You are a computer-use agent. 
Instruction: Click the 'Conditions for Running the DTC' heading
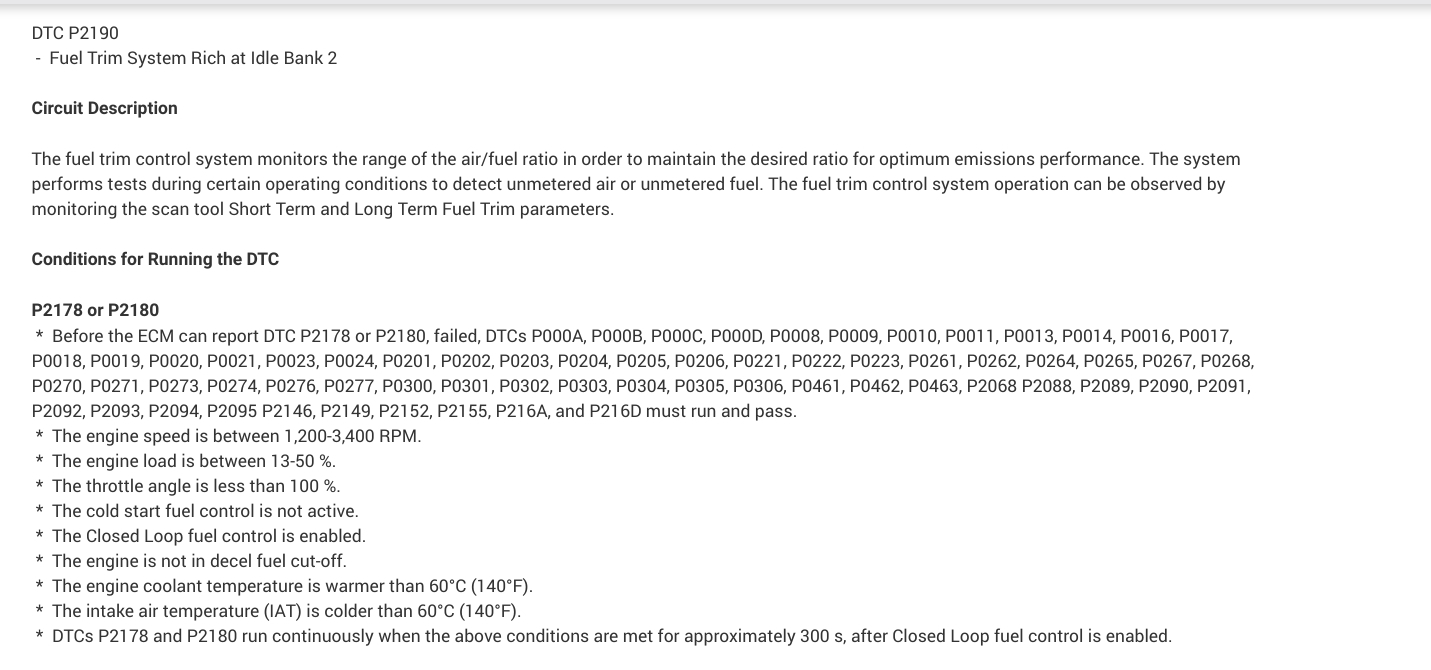(x=155, y=259)
